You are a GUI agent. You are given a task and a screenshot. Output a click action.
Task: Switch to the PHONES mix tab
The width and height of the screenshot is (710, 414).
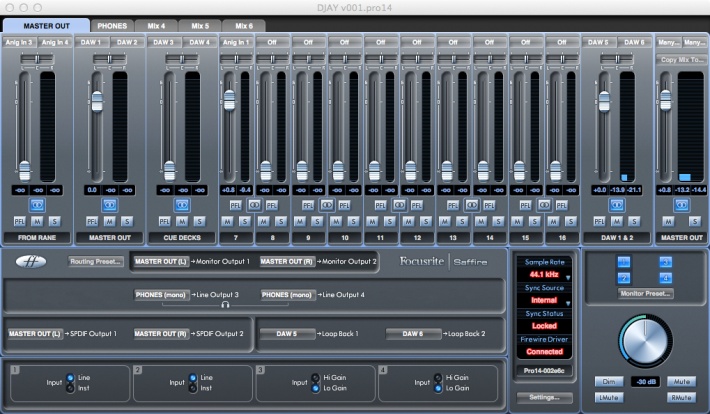[111, 24]
